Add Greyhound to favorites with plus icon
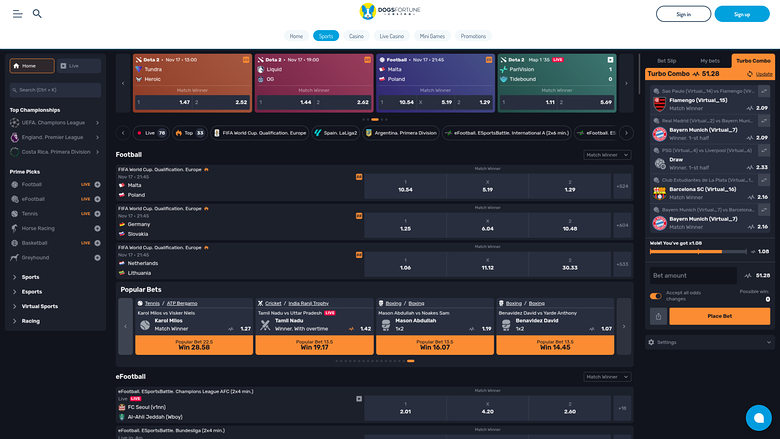The height and width of the screenshot is (439, 780). click(x=97, y=257)
